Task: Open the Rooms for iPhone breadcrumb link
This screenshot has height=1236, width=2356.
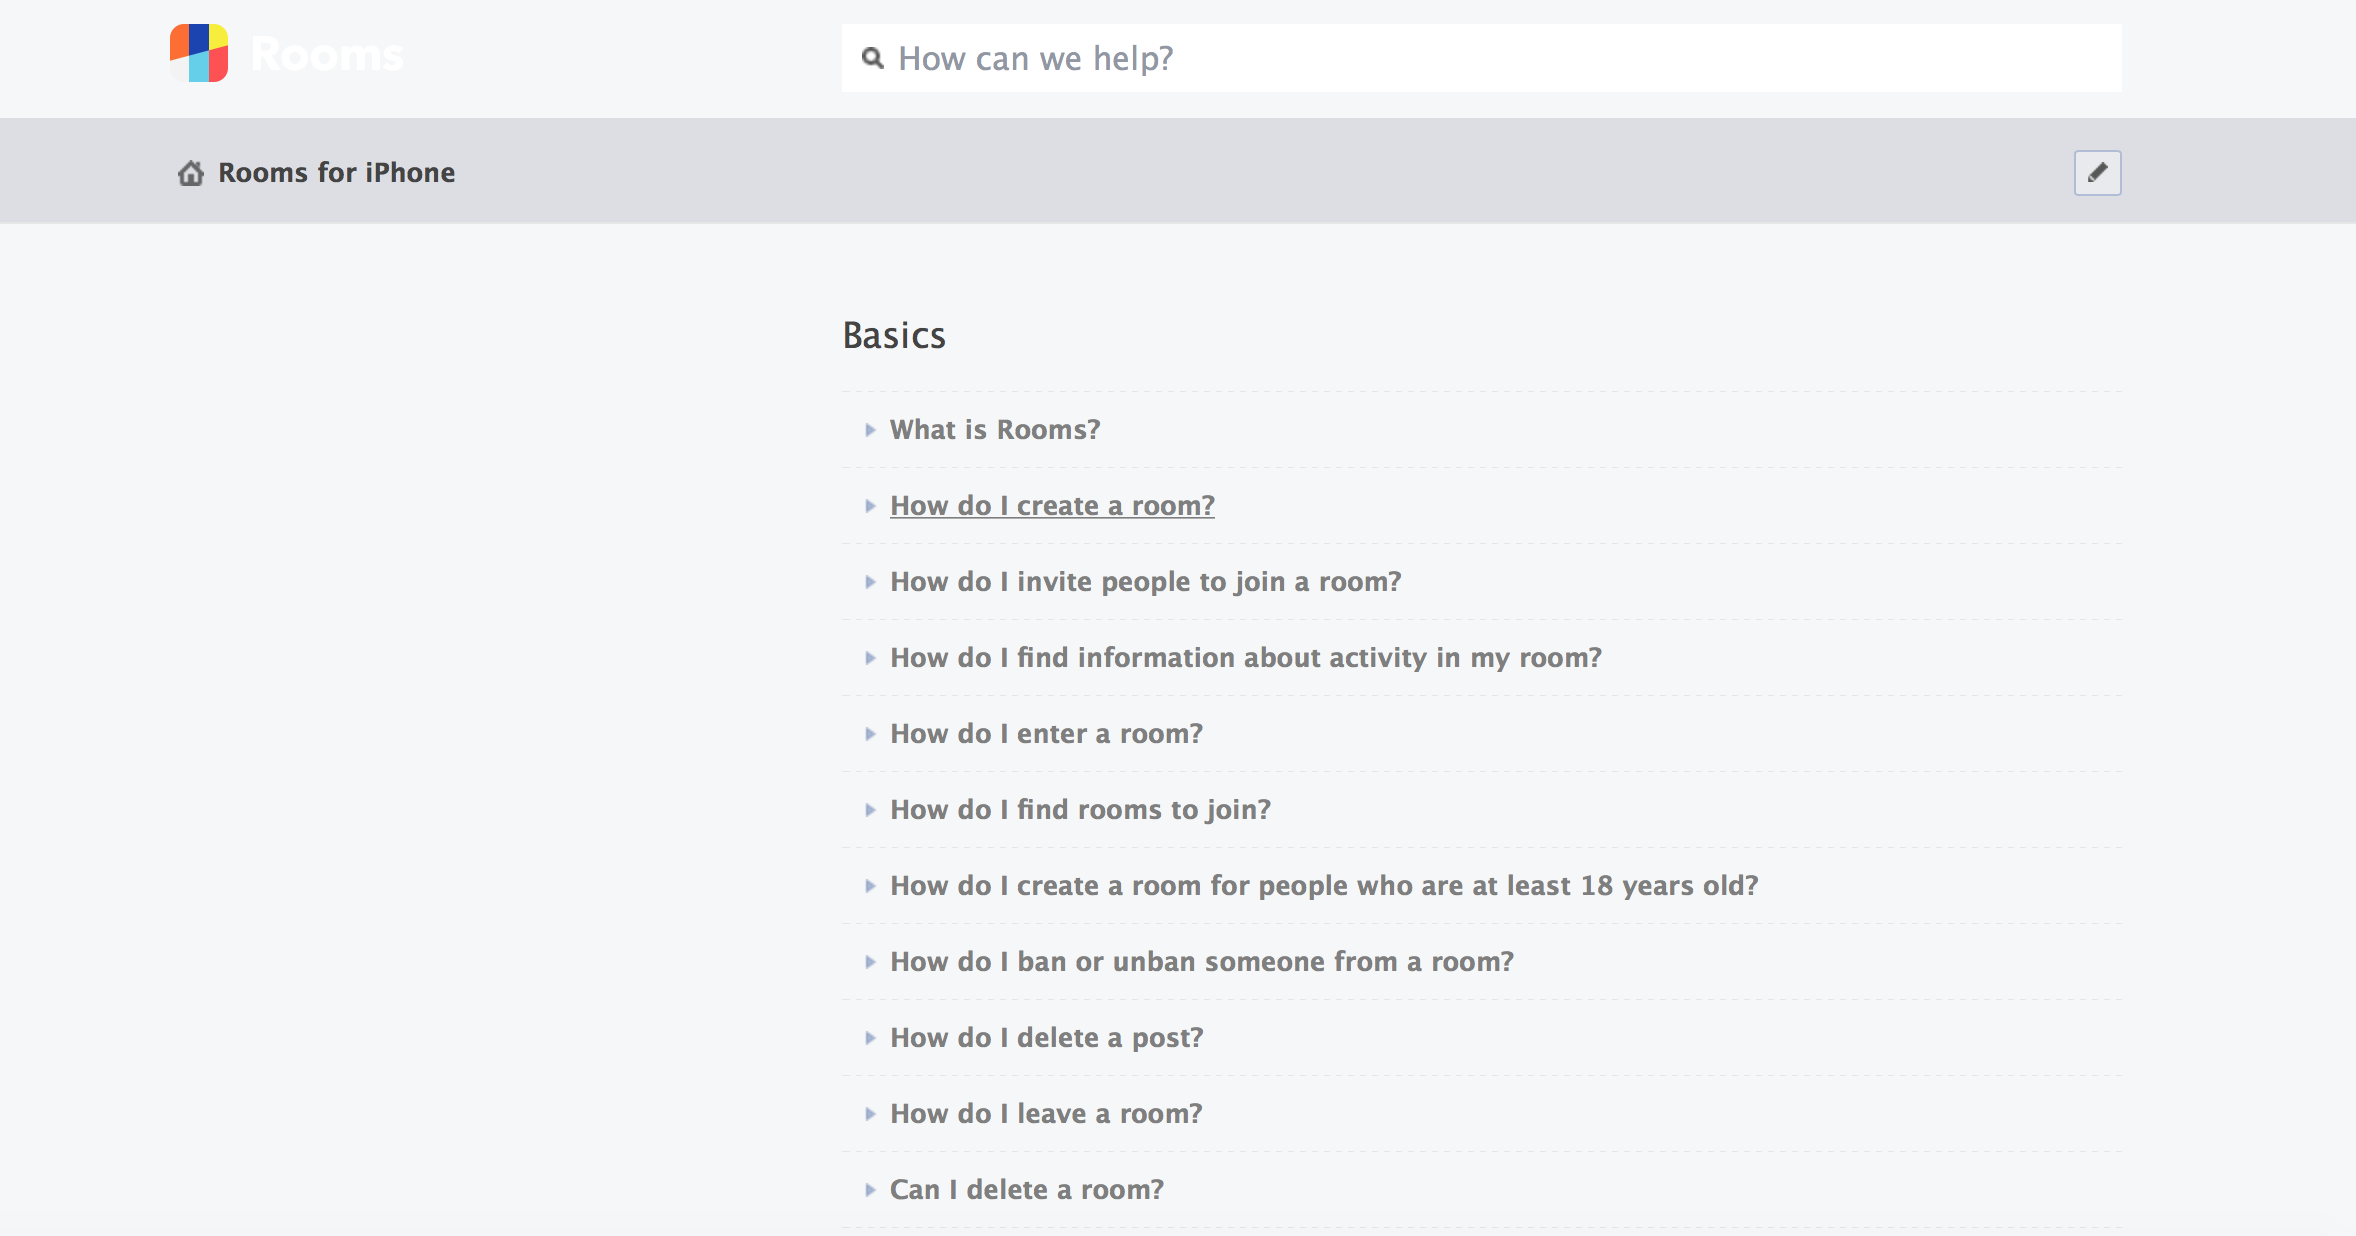Action: [x=336, y=173]
